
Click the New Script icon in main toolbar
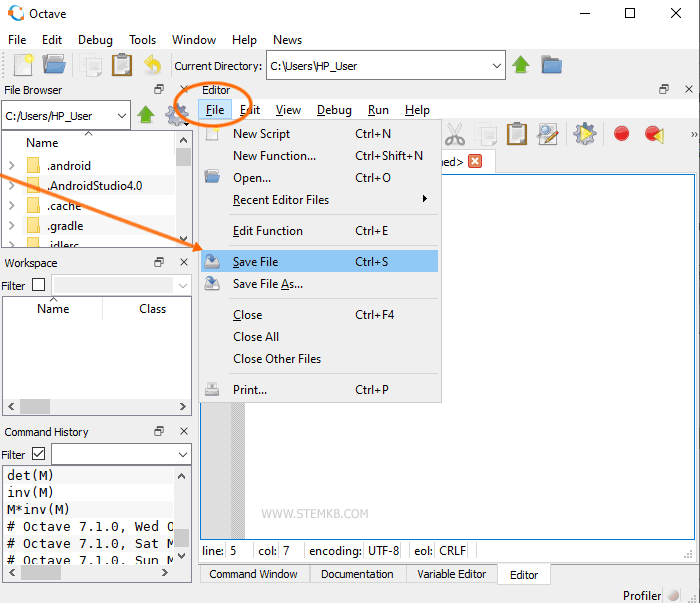click(x=23, y=66)
